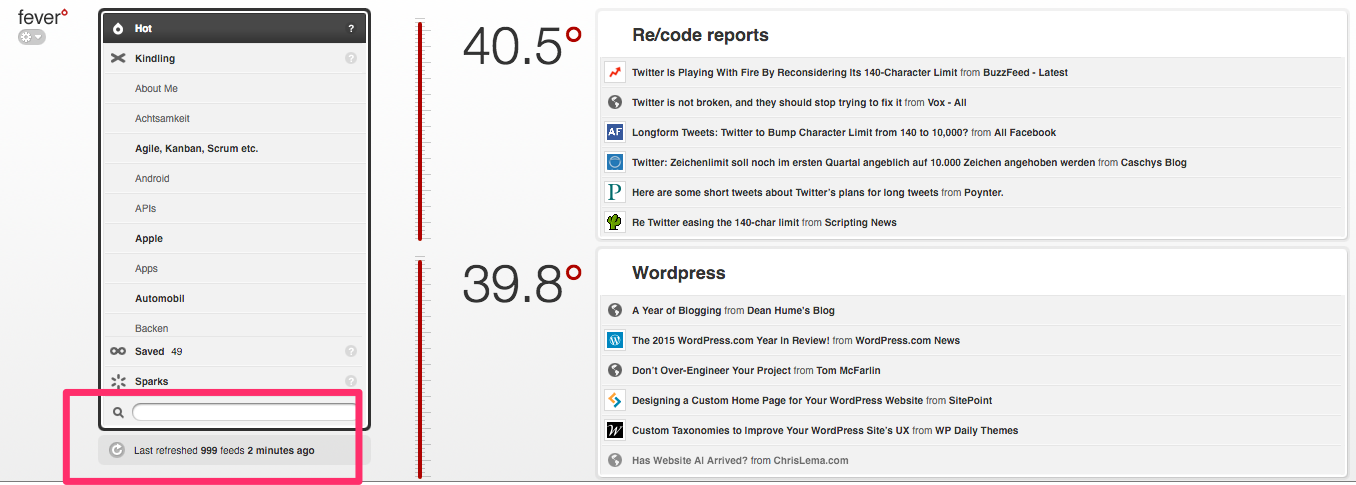Click the fever logo
The height and width of the screenshot is (485, 1356).
[x=43, y=17]
